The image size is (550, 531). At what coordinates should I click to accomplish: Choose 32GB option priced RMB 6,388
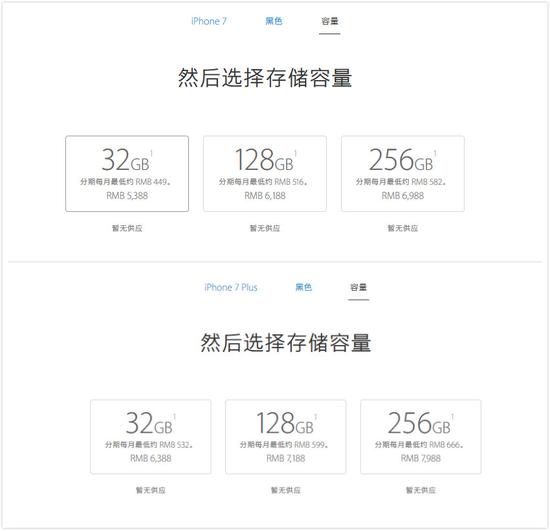(x=151, y=437)
